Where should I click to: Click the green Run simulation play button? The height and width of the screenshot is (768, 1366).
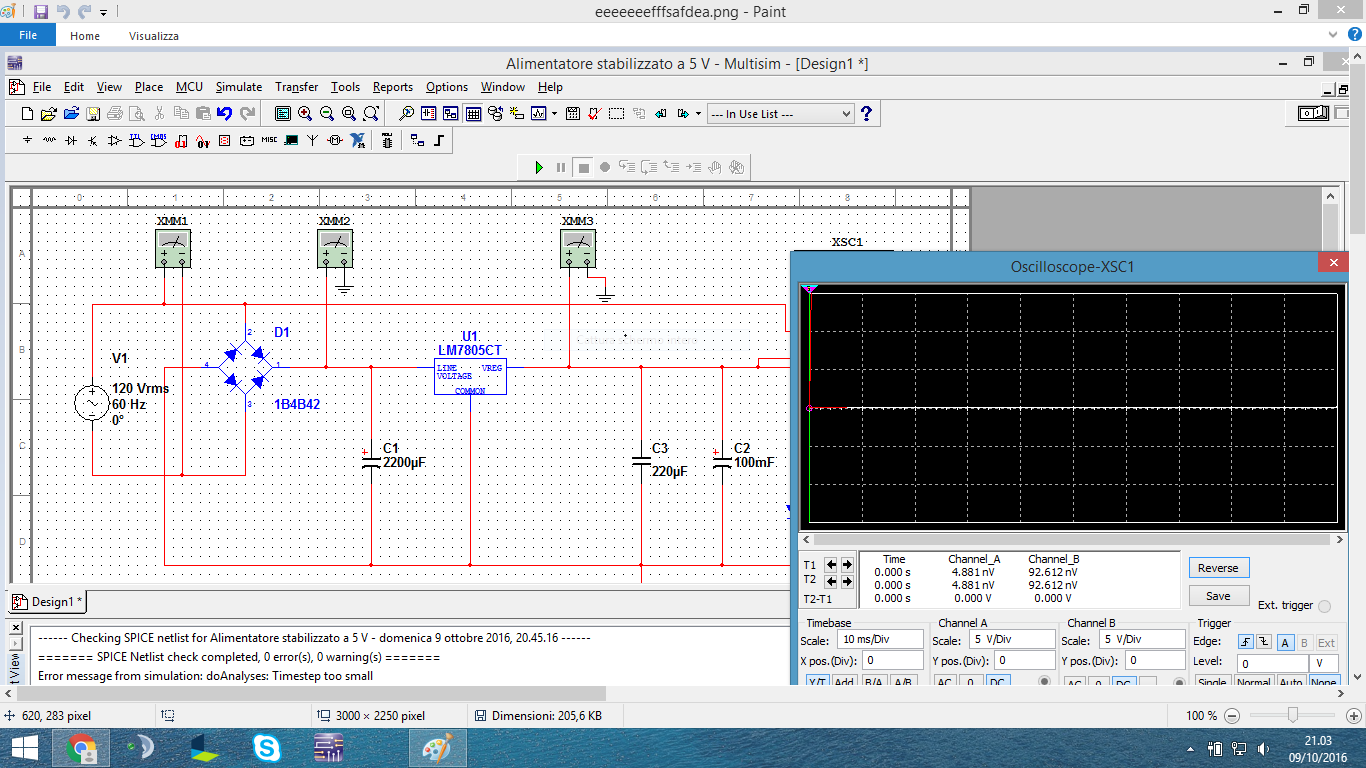[539, 167]
